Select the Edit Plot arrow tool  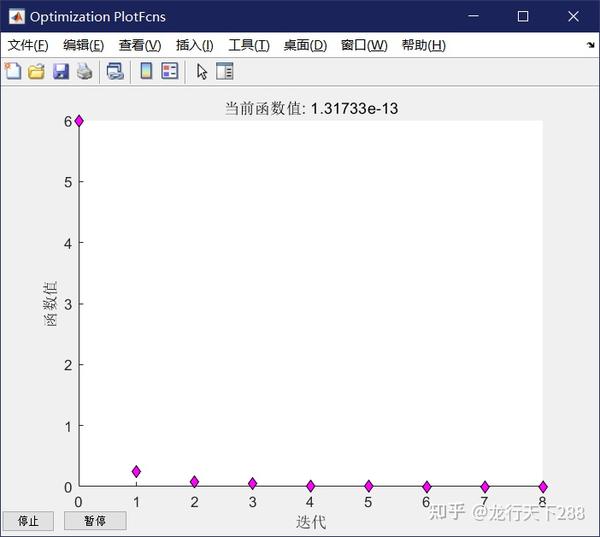pyautogui.click(x=202, y=72)
